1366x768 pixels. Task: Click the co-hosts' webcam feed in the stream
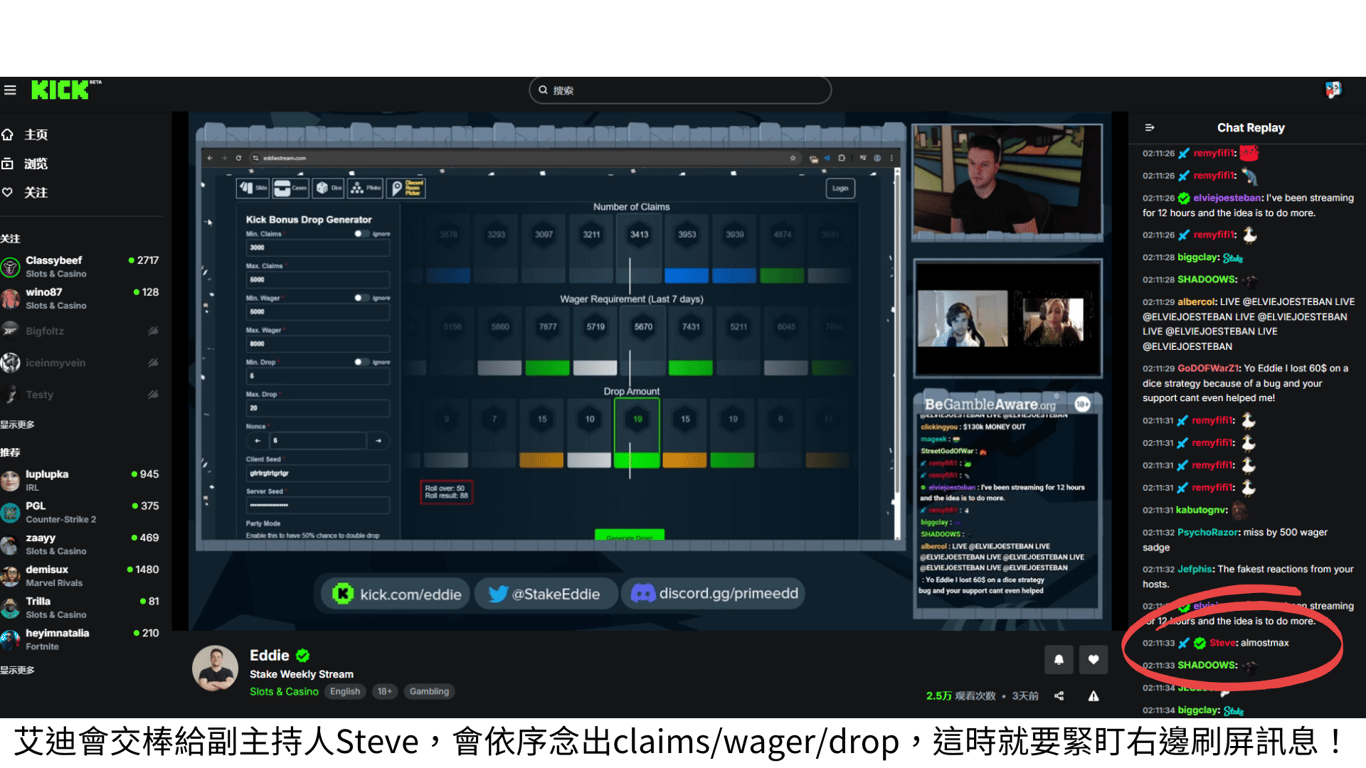pos(1007,319)
